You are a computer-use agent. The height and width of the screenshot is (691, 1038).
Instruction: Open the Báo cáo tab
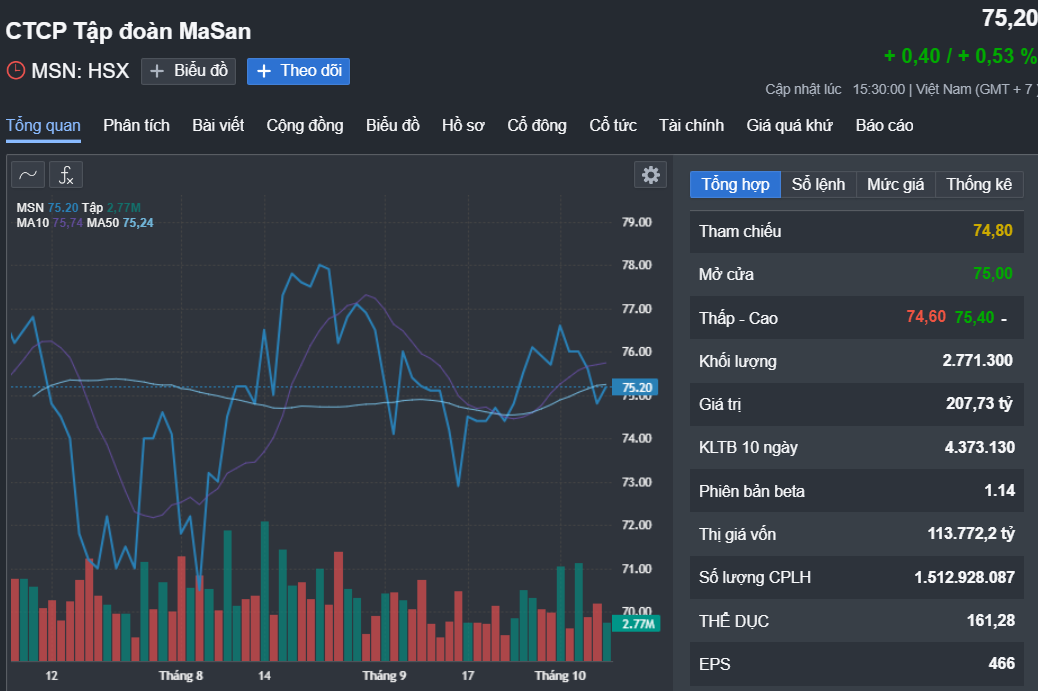pyautogui.click(x=884, y=125)
